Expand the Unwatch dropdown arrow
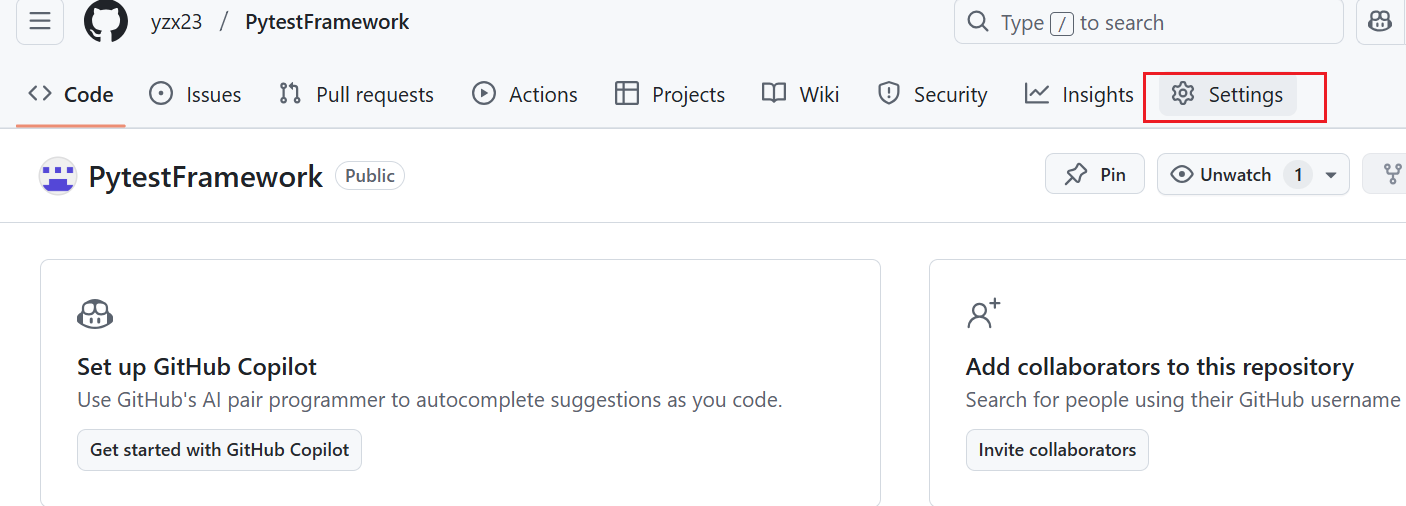This screenshot has width=1406, height=506. 1331,175
